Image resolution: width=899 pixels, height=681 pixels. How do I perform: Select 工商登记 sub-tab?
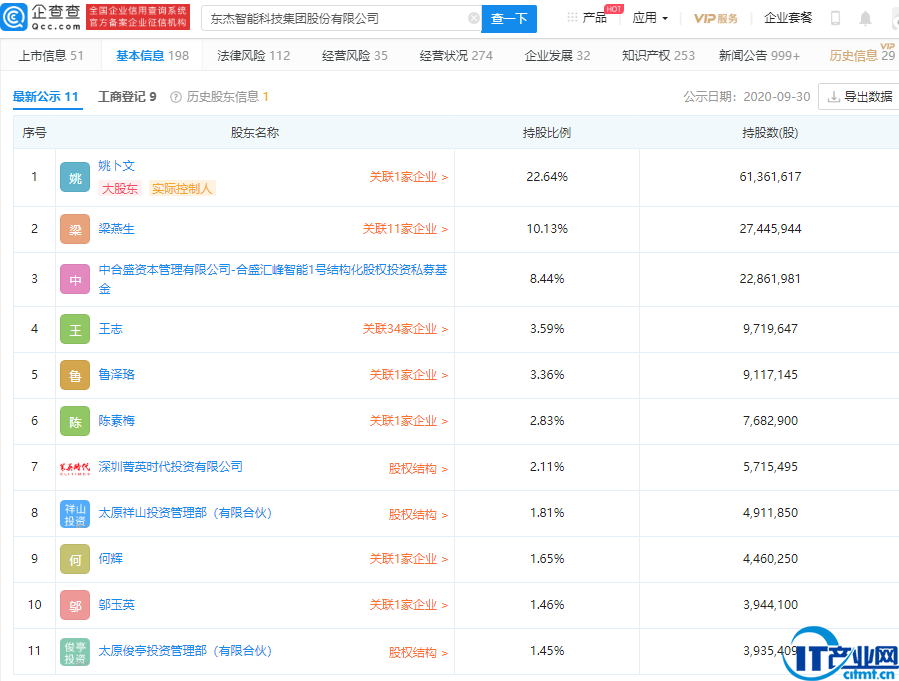tap(127, 97)
